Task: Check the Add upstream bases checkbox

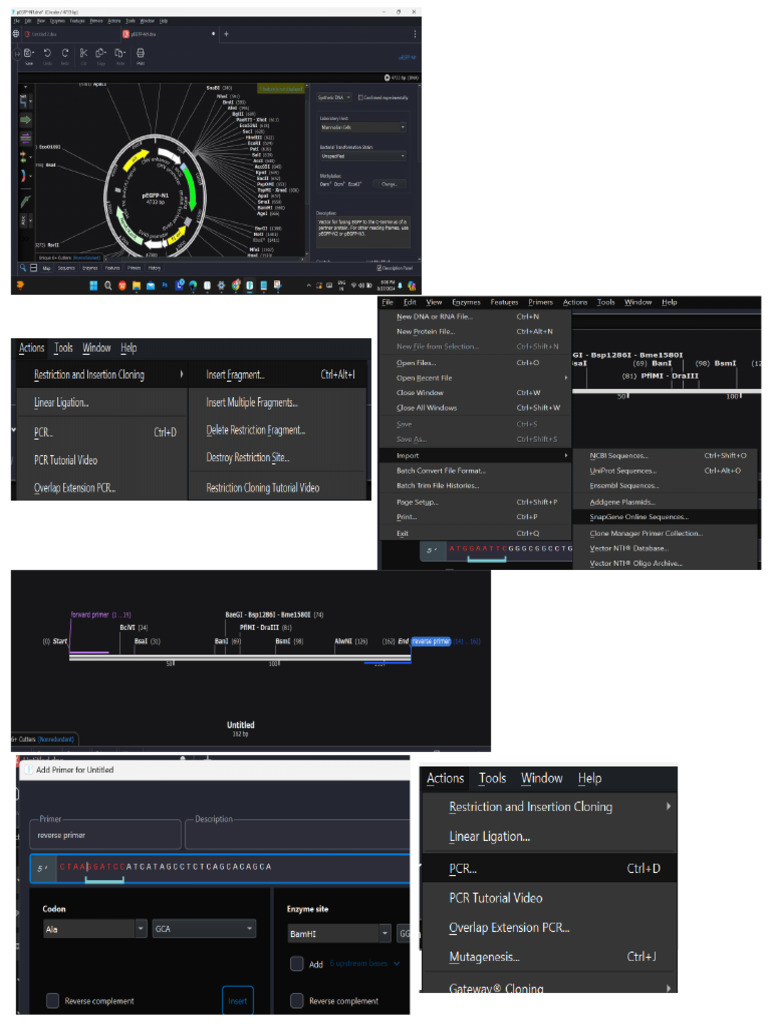Action: coord(296,964)
